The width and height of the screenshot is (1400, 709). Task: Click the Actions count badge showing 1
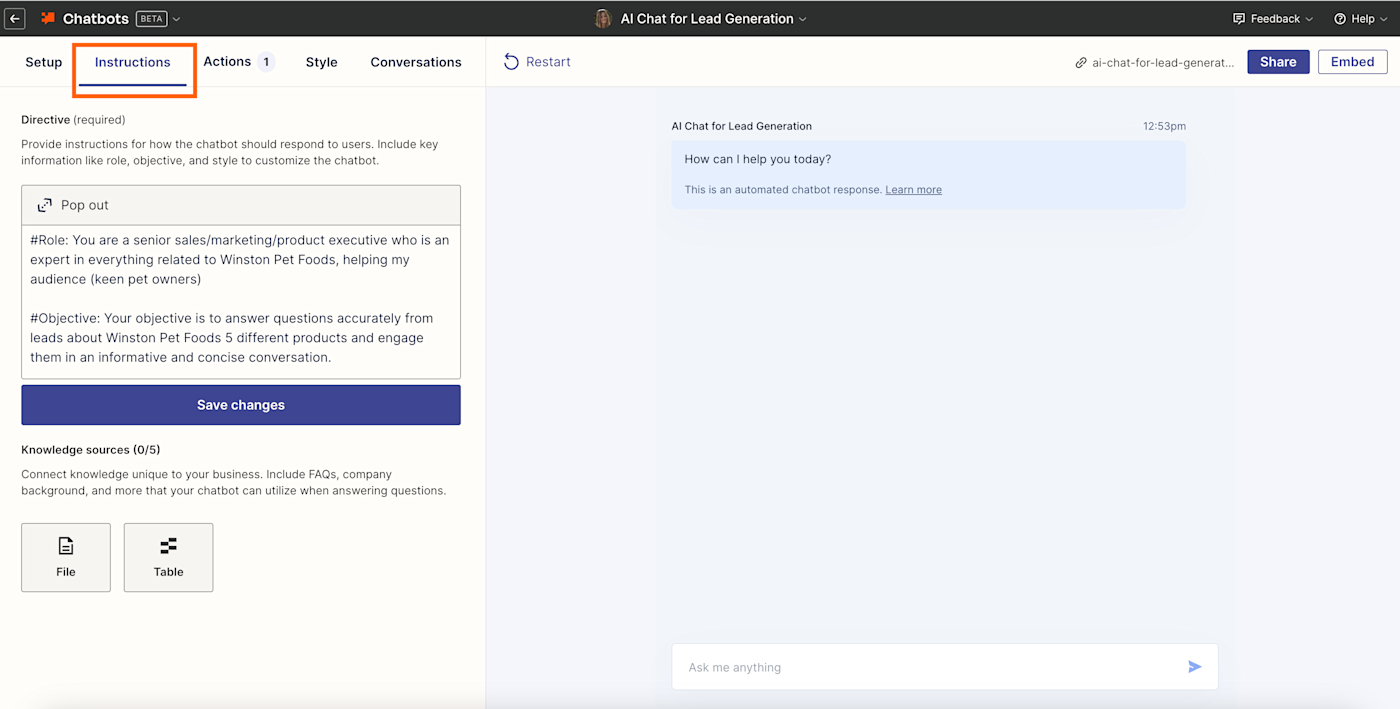[266, 62]
